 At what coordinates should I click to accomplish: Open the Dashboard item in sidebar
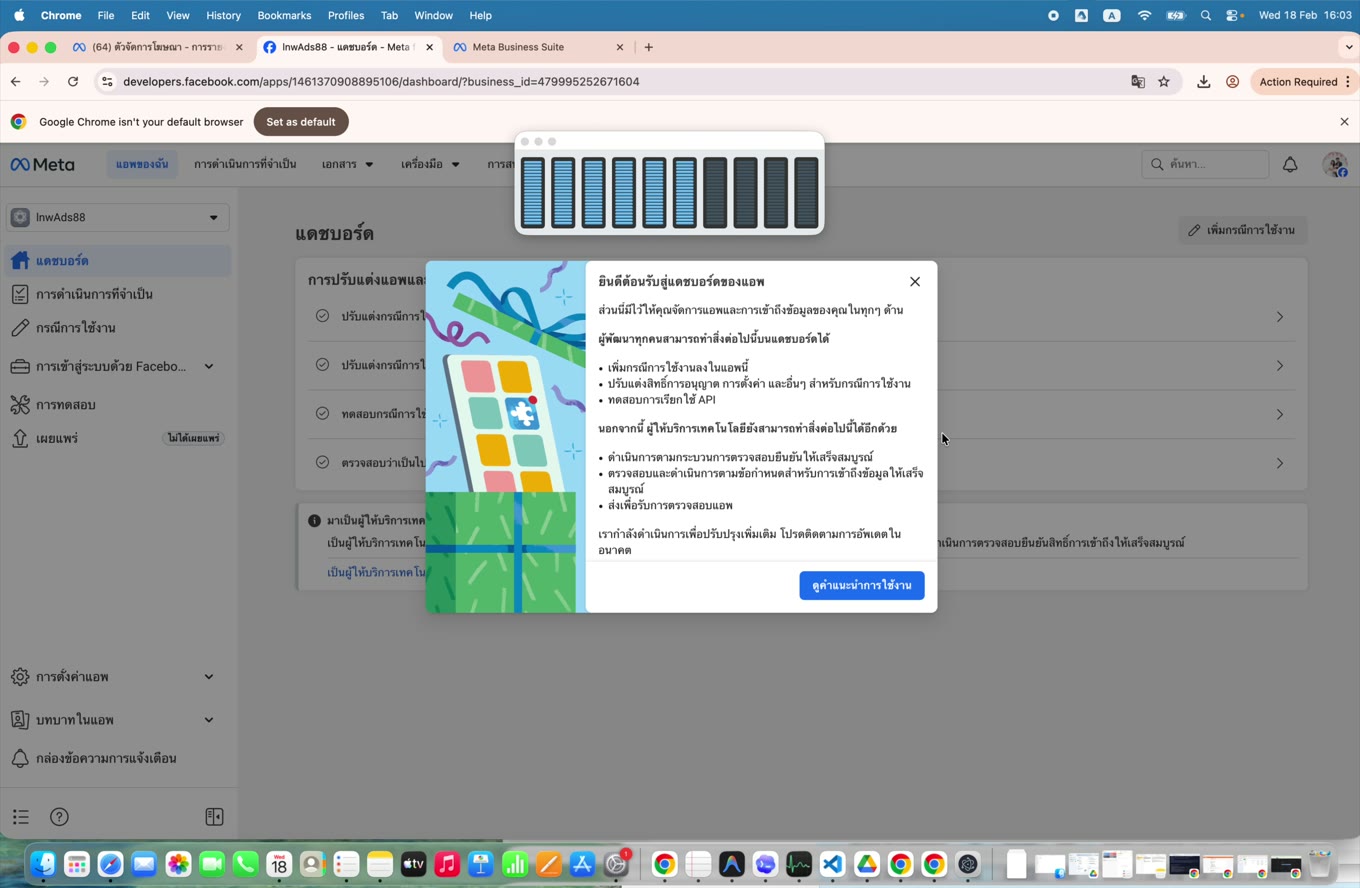point(118,261)
